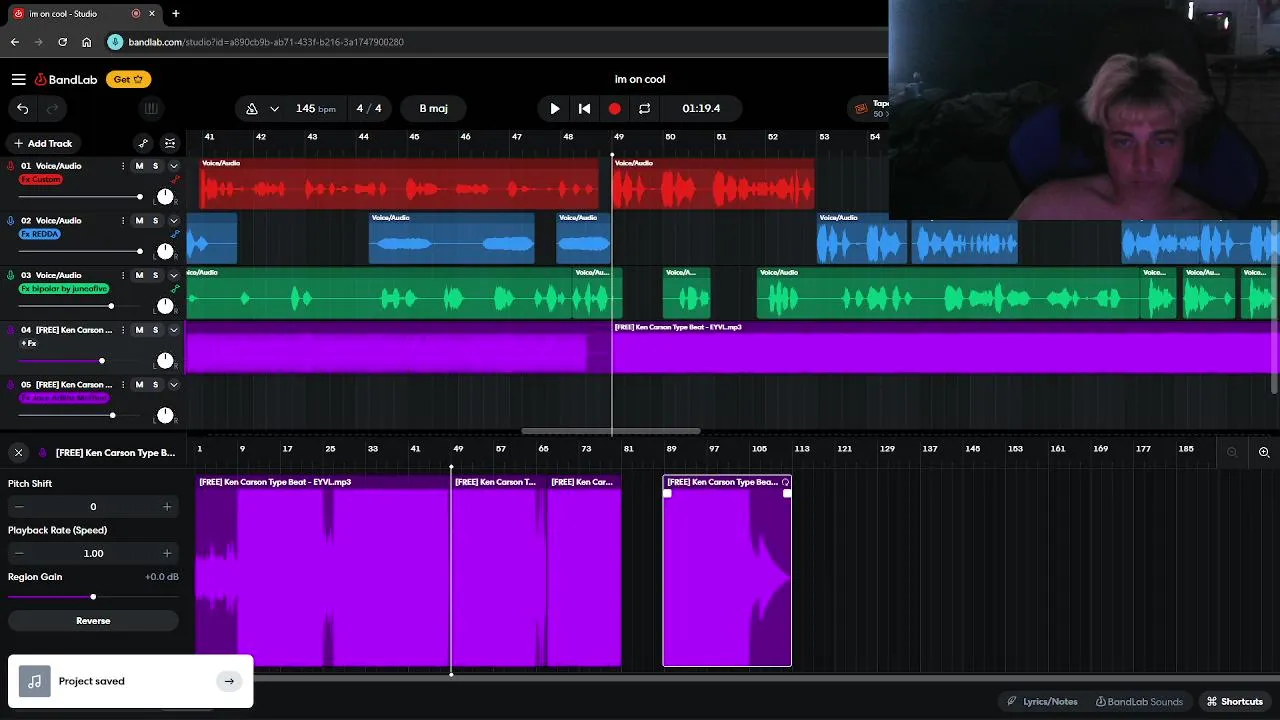Viewport: 1280px width, 720px height.
Task: Start recording with the red button
Action: (614, 108)
